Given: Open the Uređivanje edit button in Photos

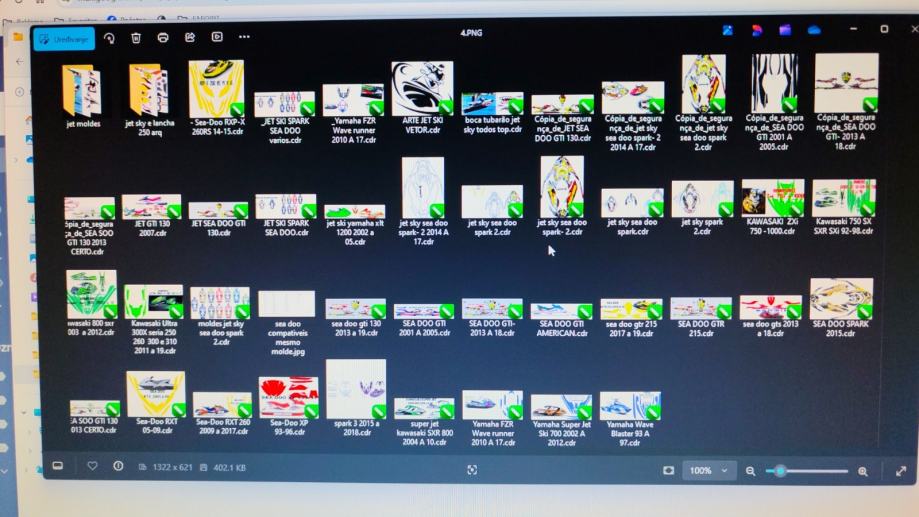Looking at the screenshot, I should pos(64,39).
